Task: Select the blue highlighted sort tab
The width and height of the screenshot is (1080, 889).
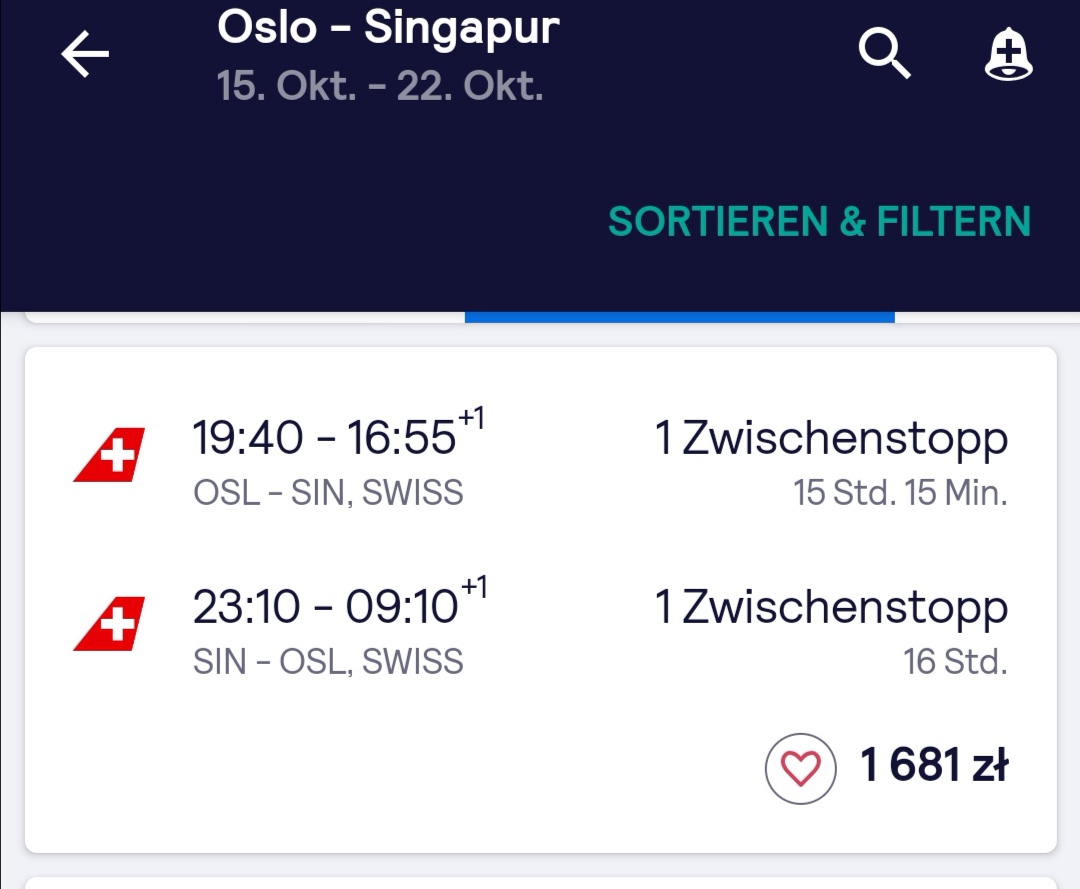Action: coord(680,317)
